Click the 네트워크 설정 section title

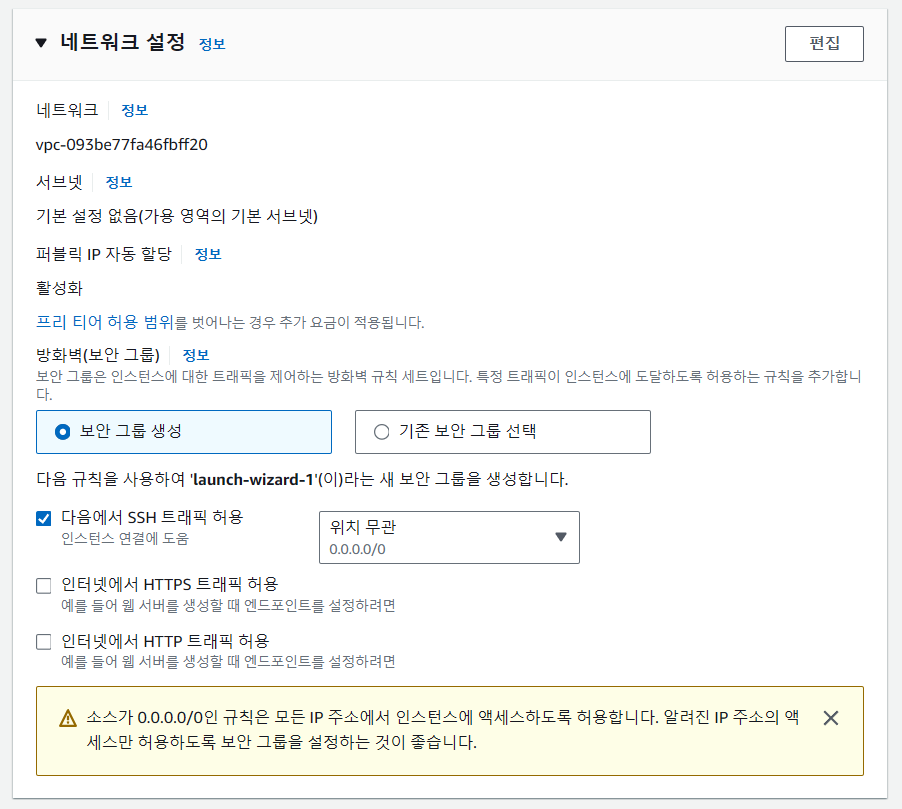click(123, 43)
